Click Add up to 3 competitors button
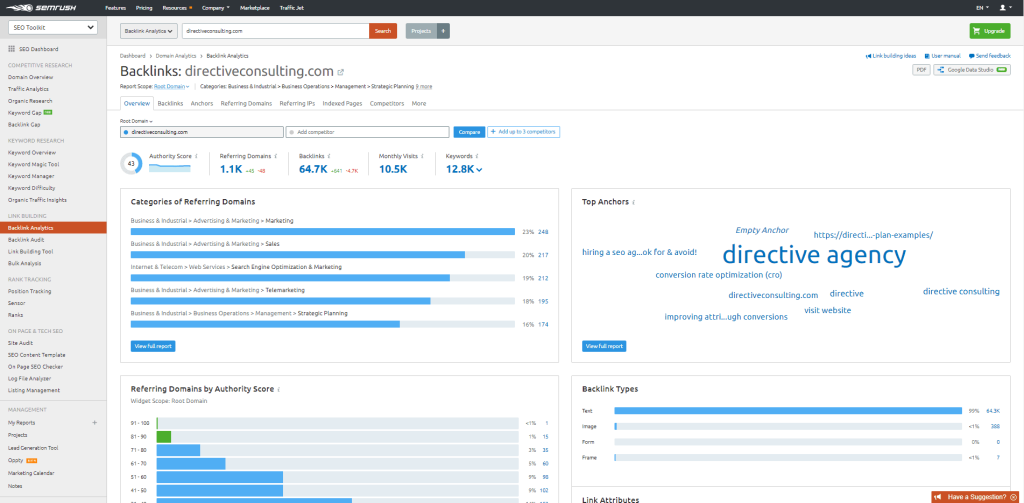The width and height of the screenshot is (1024, 503). (524, 132)
